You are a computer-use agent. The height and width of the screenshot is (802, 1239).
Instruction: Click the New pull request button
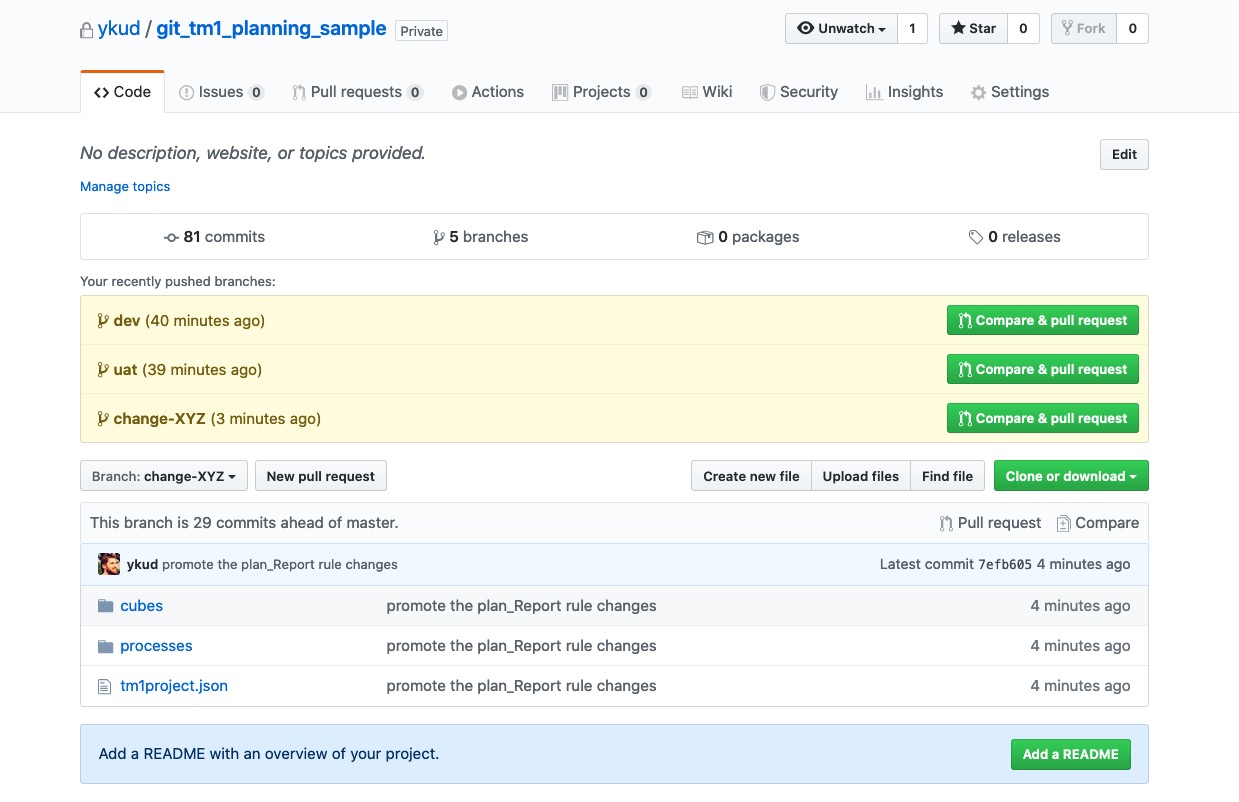321,476
